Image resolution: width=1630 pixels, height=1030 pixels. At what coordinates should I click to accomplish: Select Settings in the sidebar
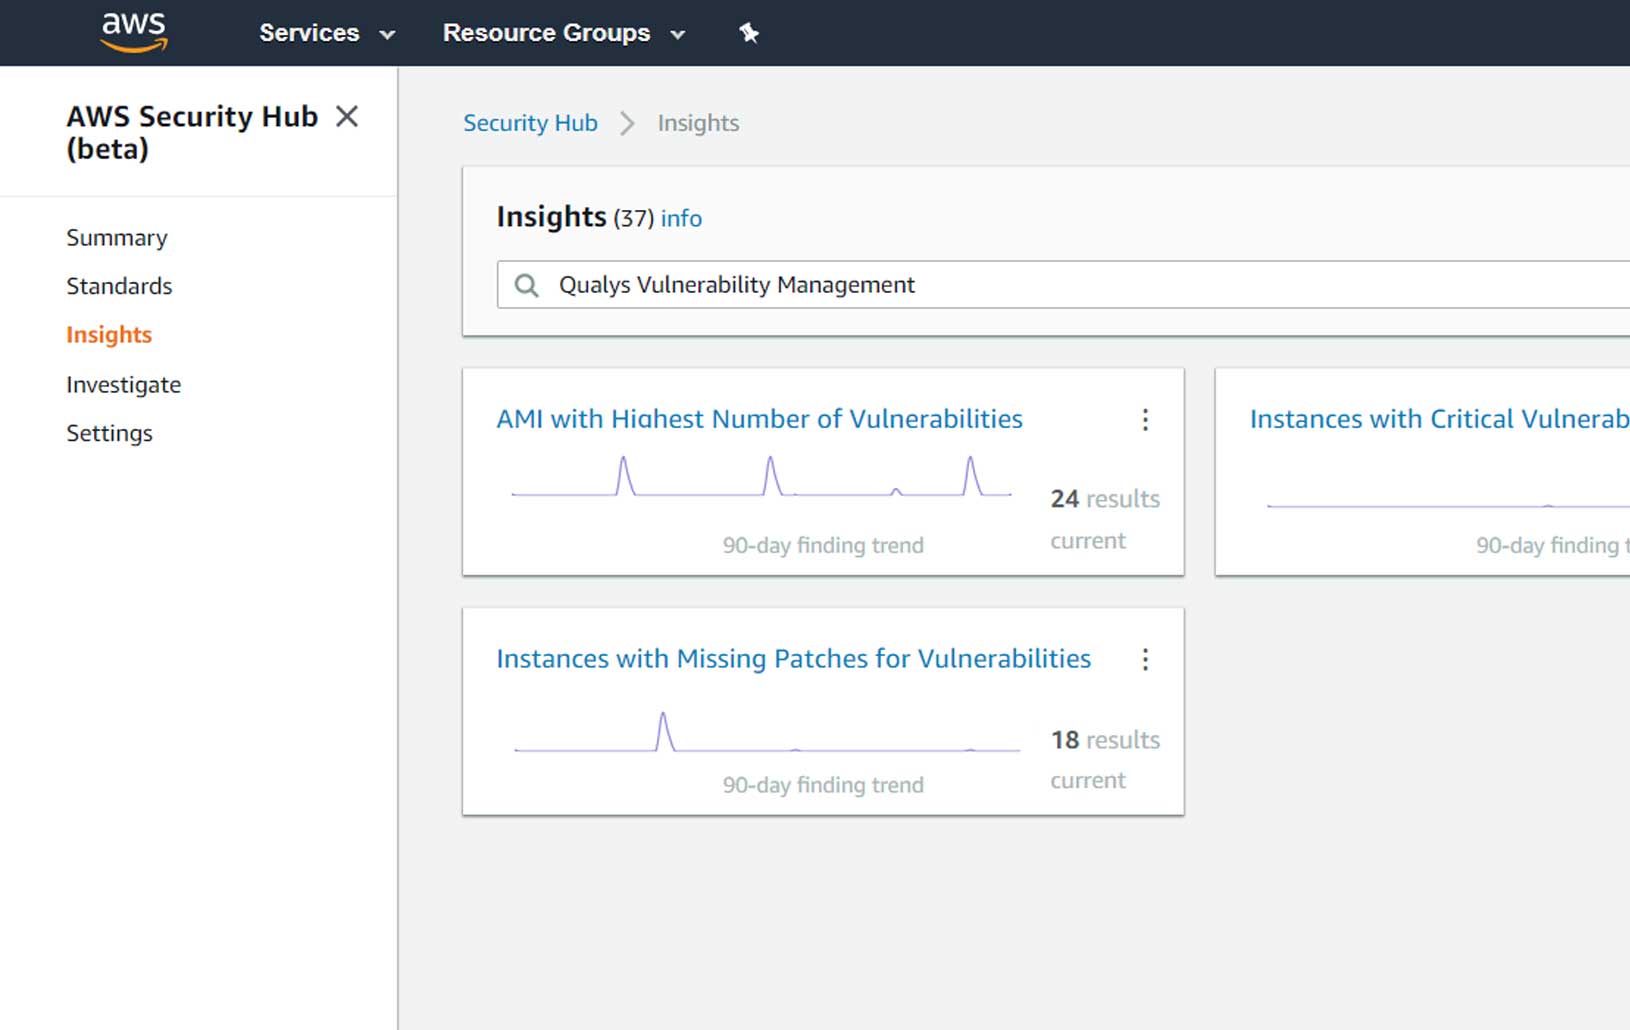click(x=110, y=433)
